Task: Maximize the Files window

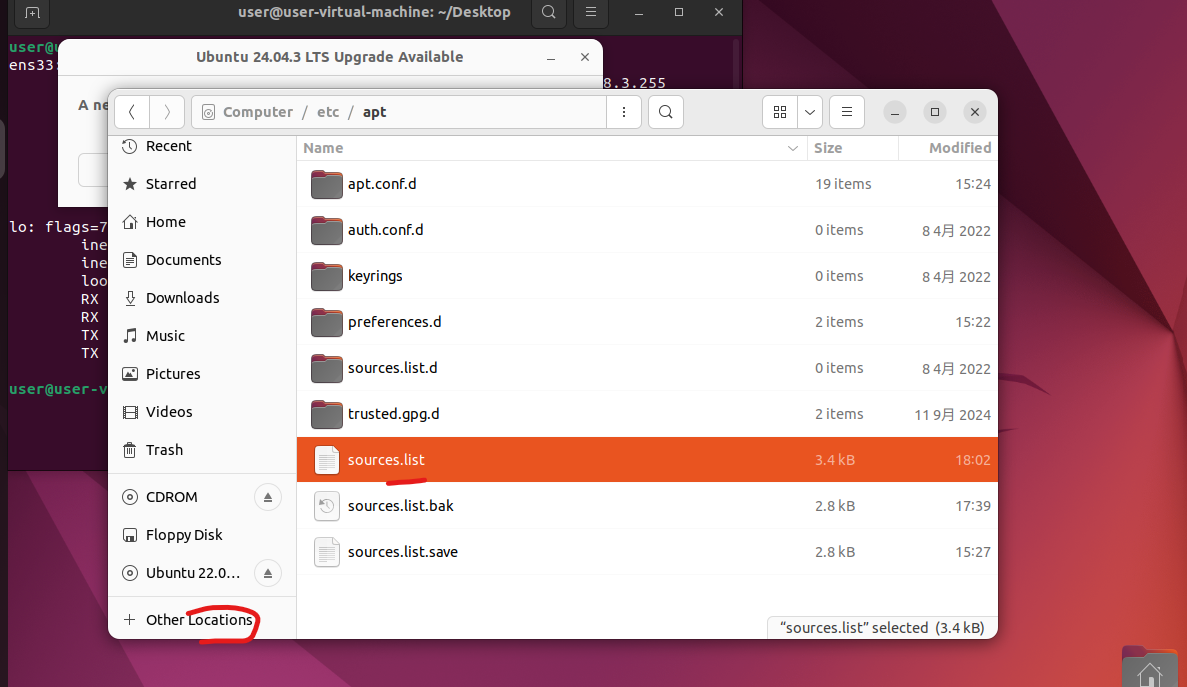Action: [935, 112]
